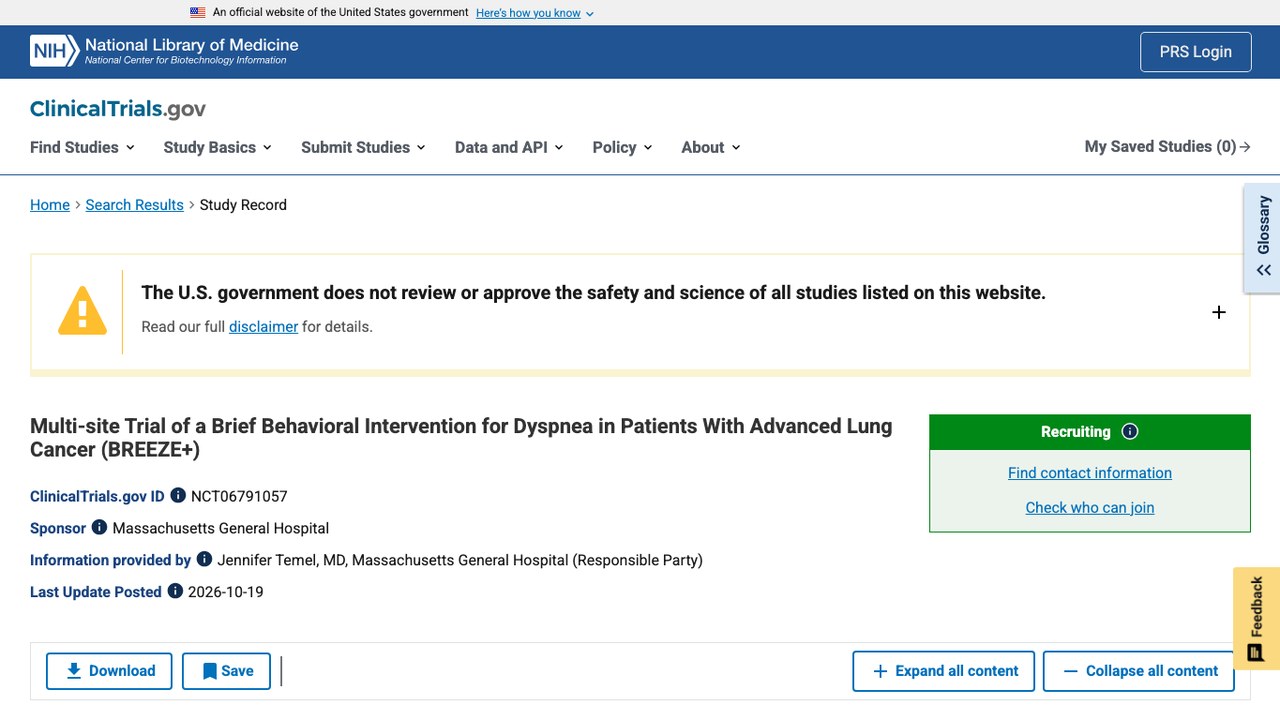Click the NIH National Library of Medicine logo

tap(164, 51)
